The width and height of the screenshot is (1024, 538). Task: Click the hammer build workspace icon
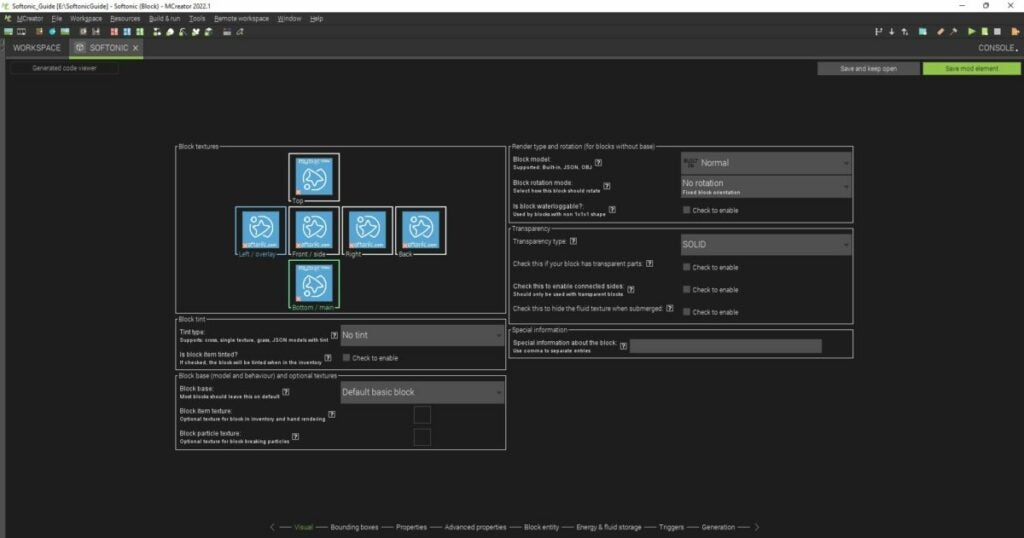(953, 31)
